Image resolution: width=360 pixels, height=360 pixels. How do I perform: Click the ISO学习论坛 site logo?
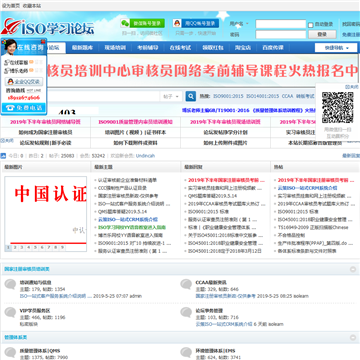(x=47, y=27)
